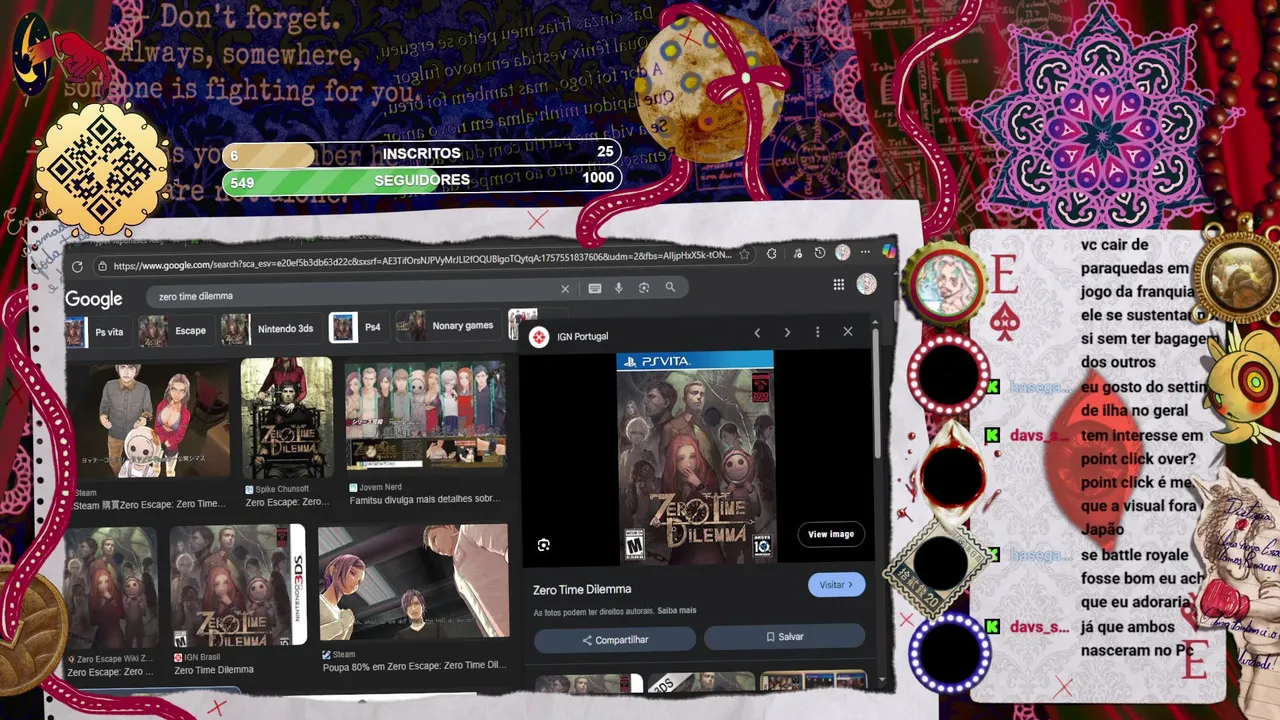Click the chat avatar portrait at top
The image size is (1280, 720).
(945, 283)
